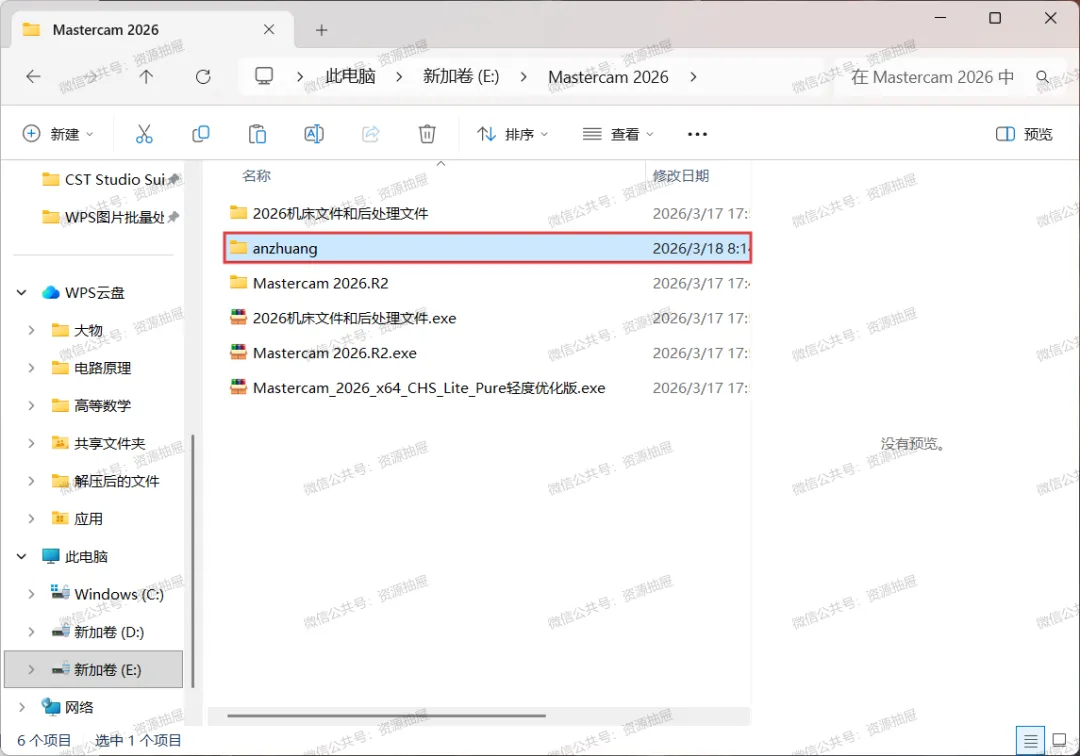Collapse the 此电脑 tree node
The width and height of the screenshot is (1080, 756).
(x=21, y=556)
